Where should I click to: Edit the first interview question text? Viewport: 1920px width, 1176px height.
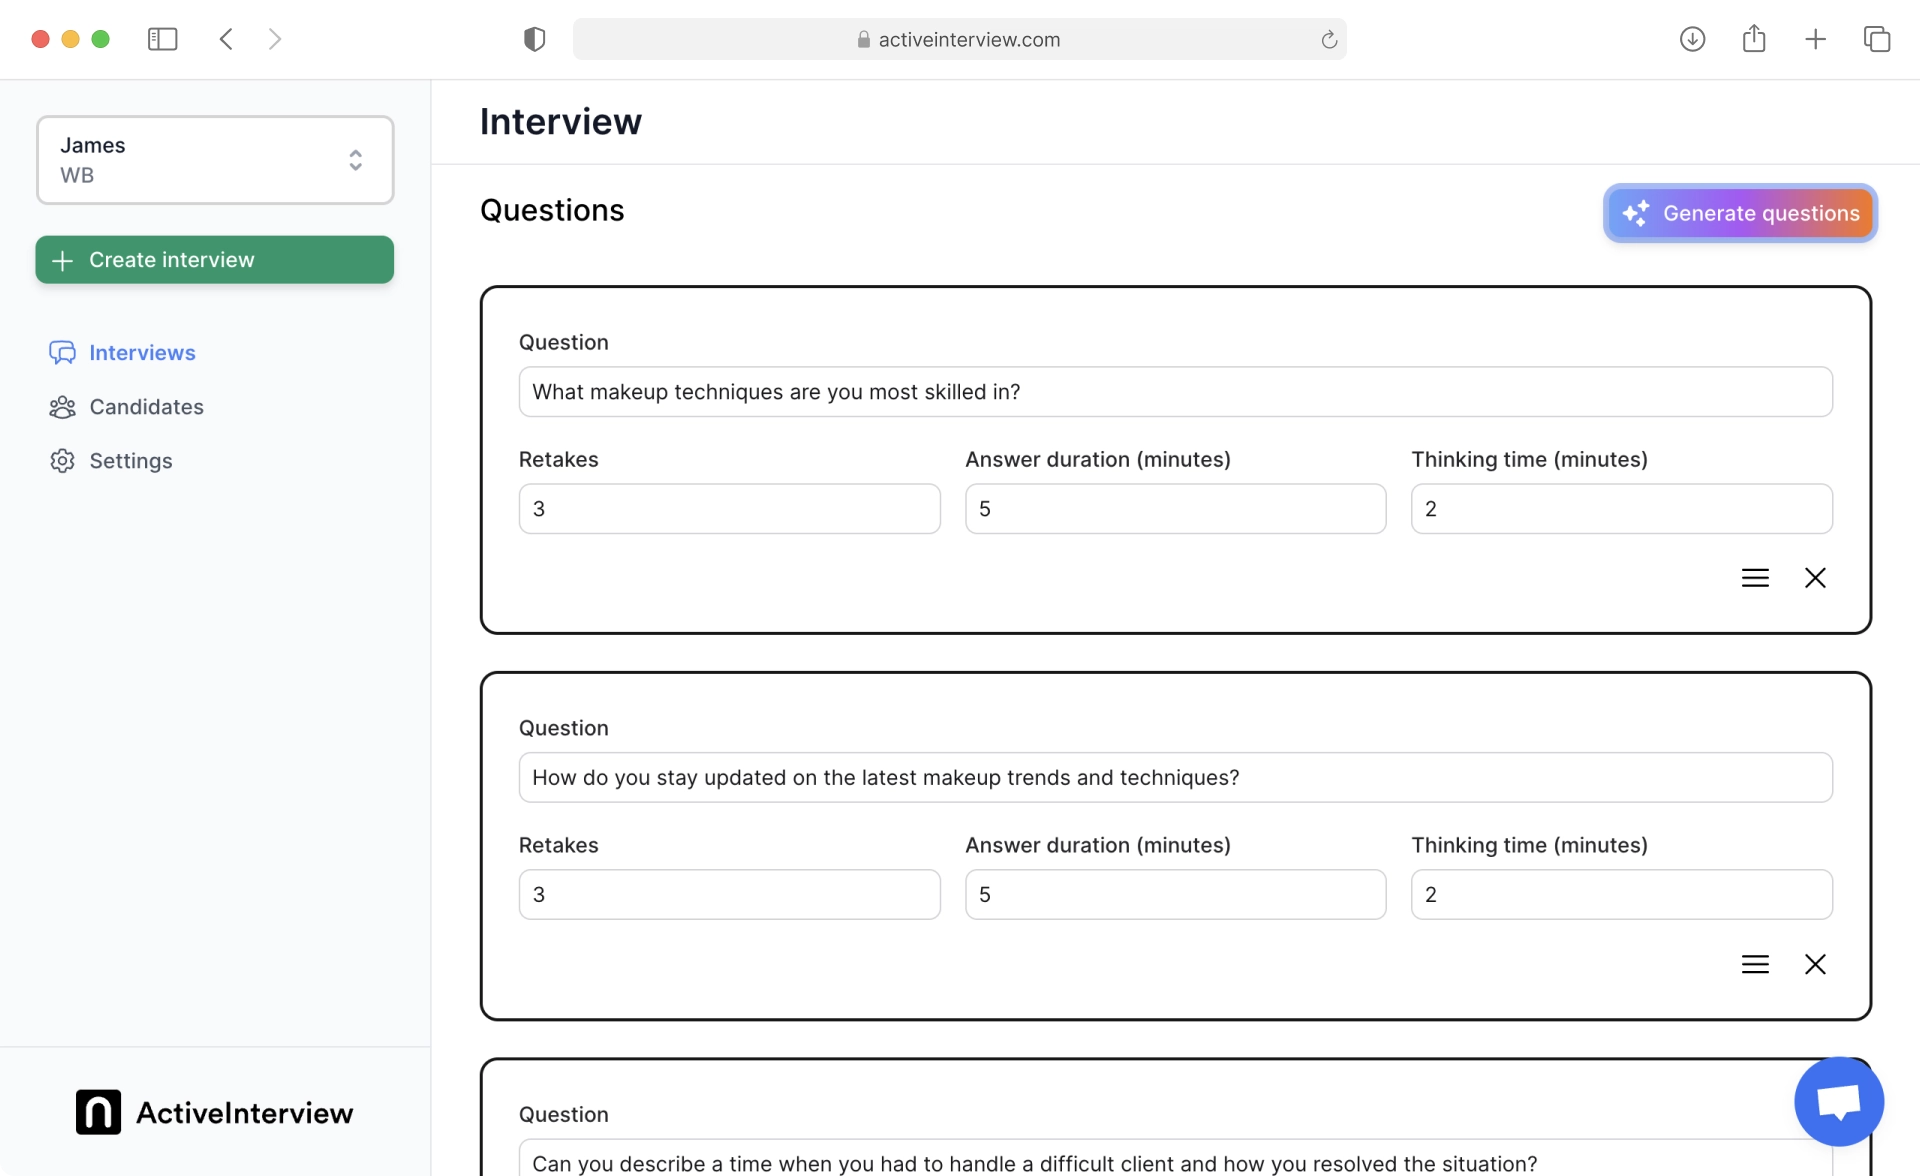tap(1175, 391)
